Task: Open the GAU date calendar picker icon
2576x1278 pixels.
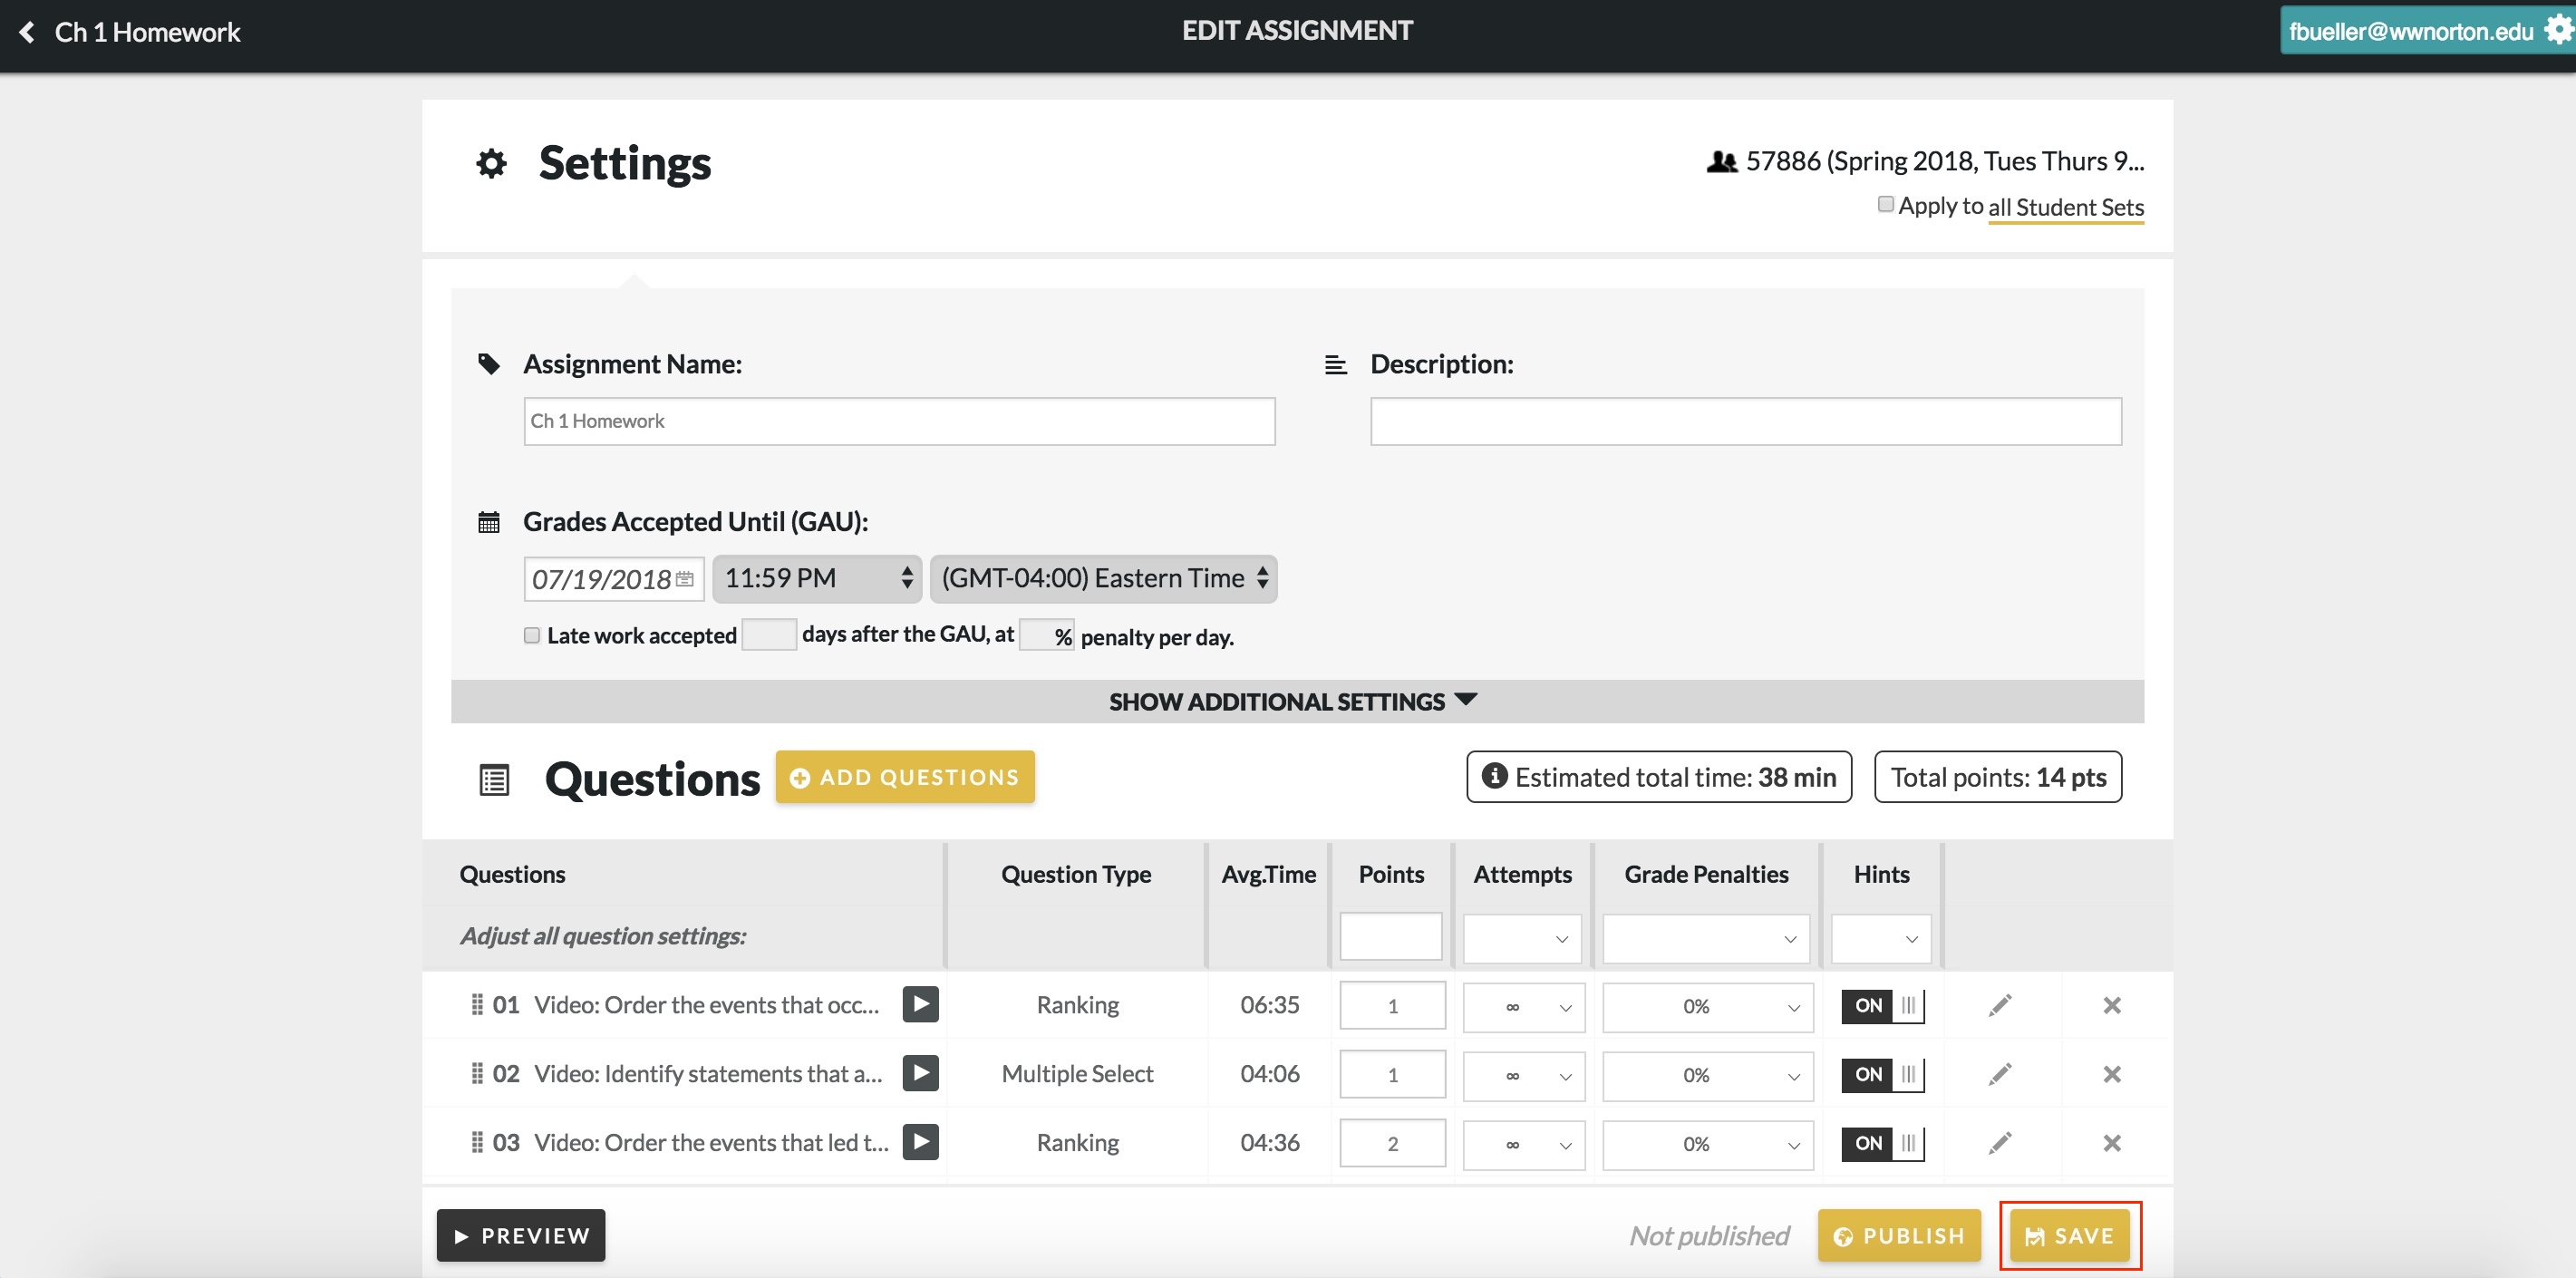Action: [685, 579]
